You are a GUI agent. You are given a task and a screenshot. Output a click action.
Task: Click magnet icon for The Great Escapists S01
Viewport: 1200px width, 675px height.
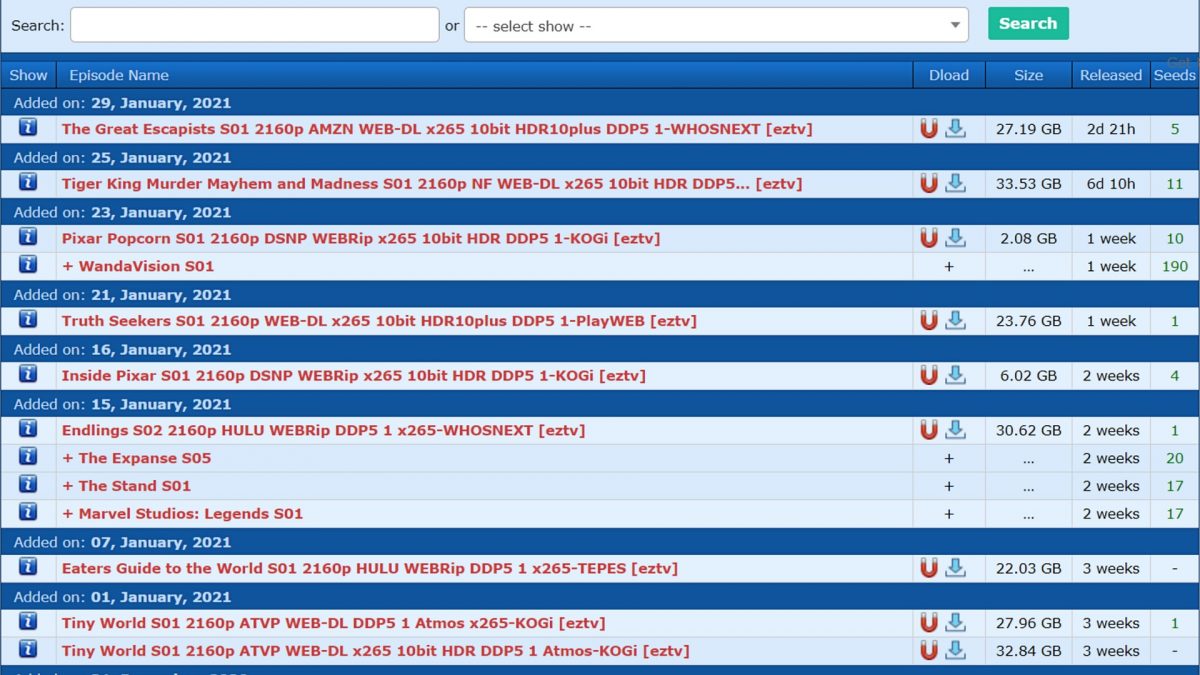(x=929, y=129)
